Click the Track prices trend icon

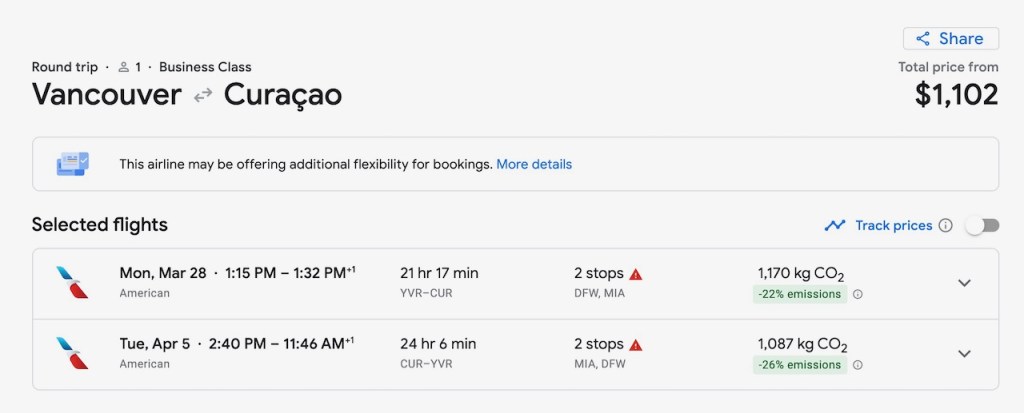834,226
